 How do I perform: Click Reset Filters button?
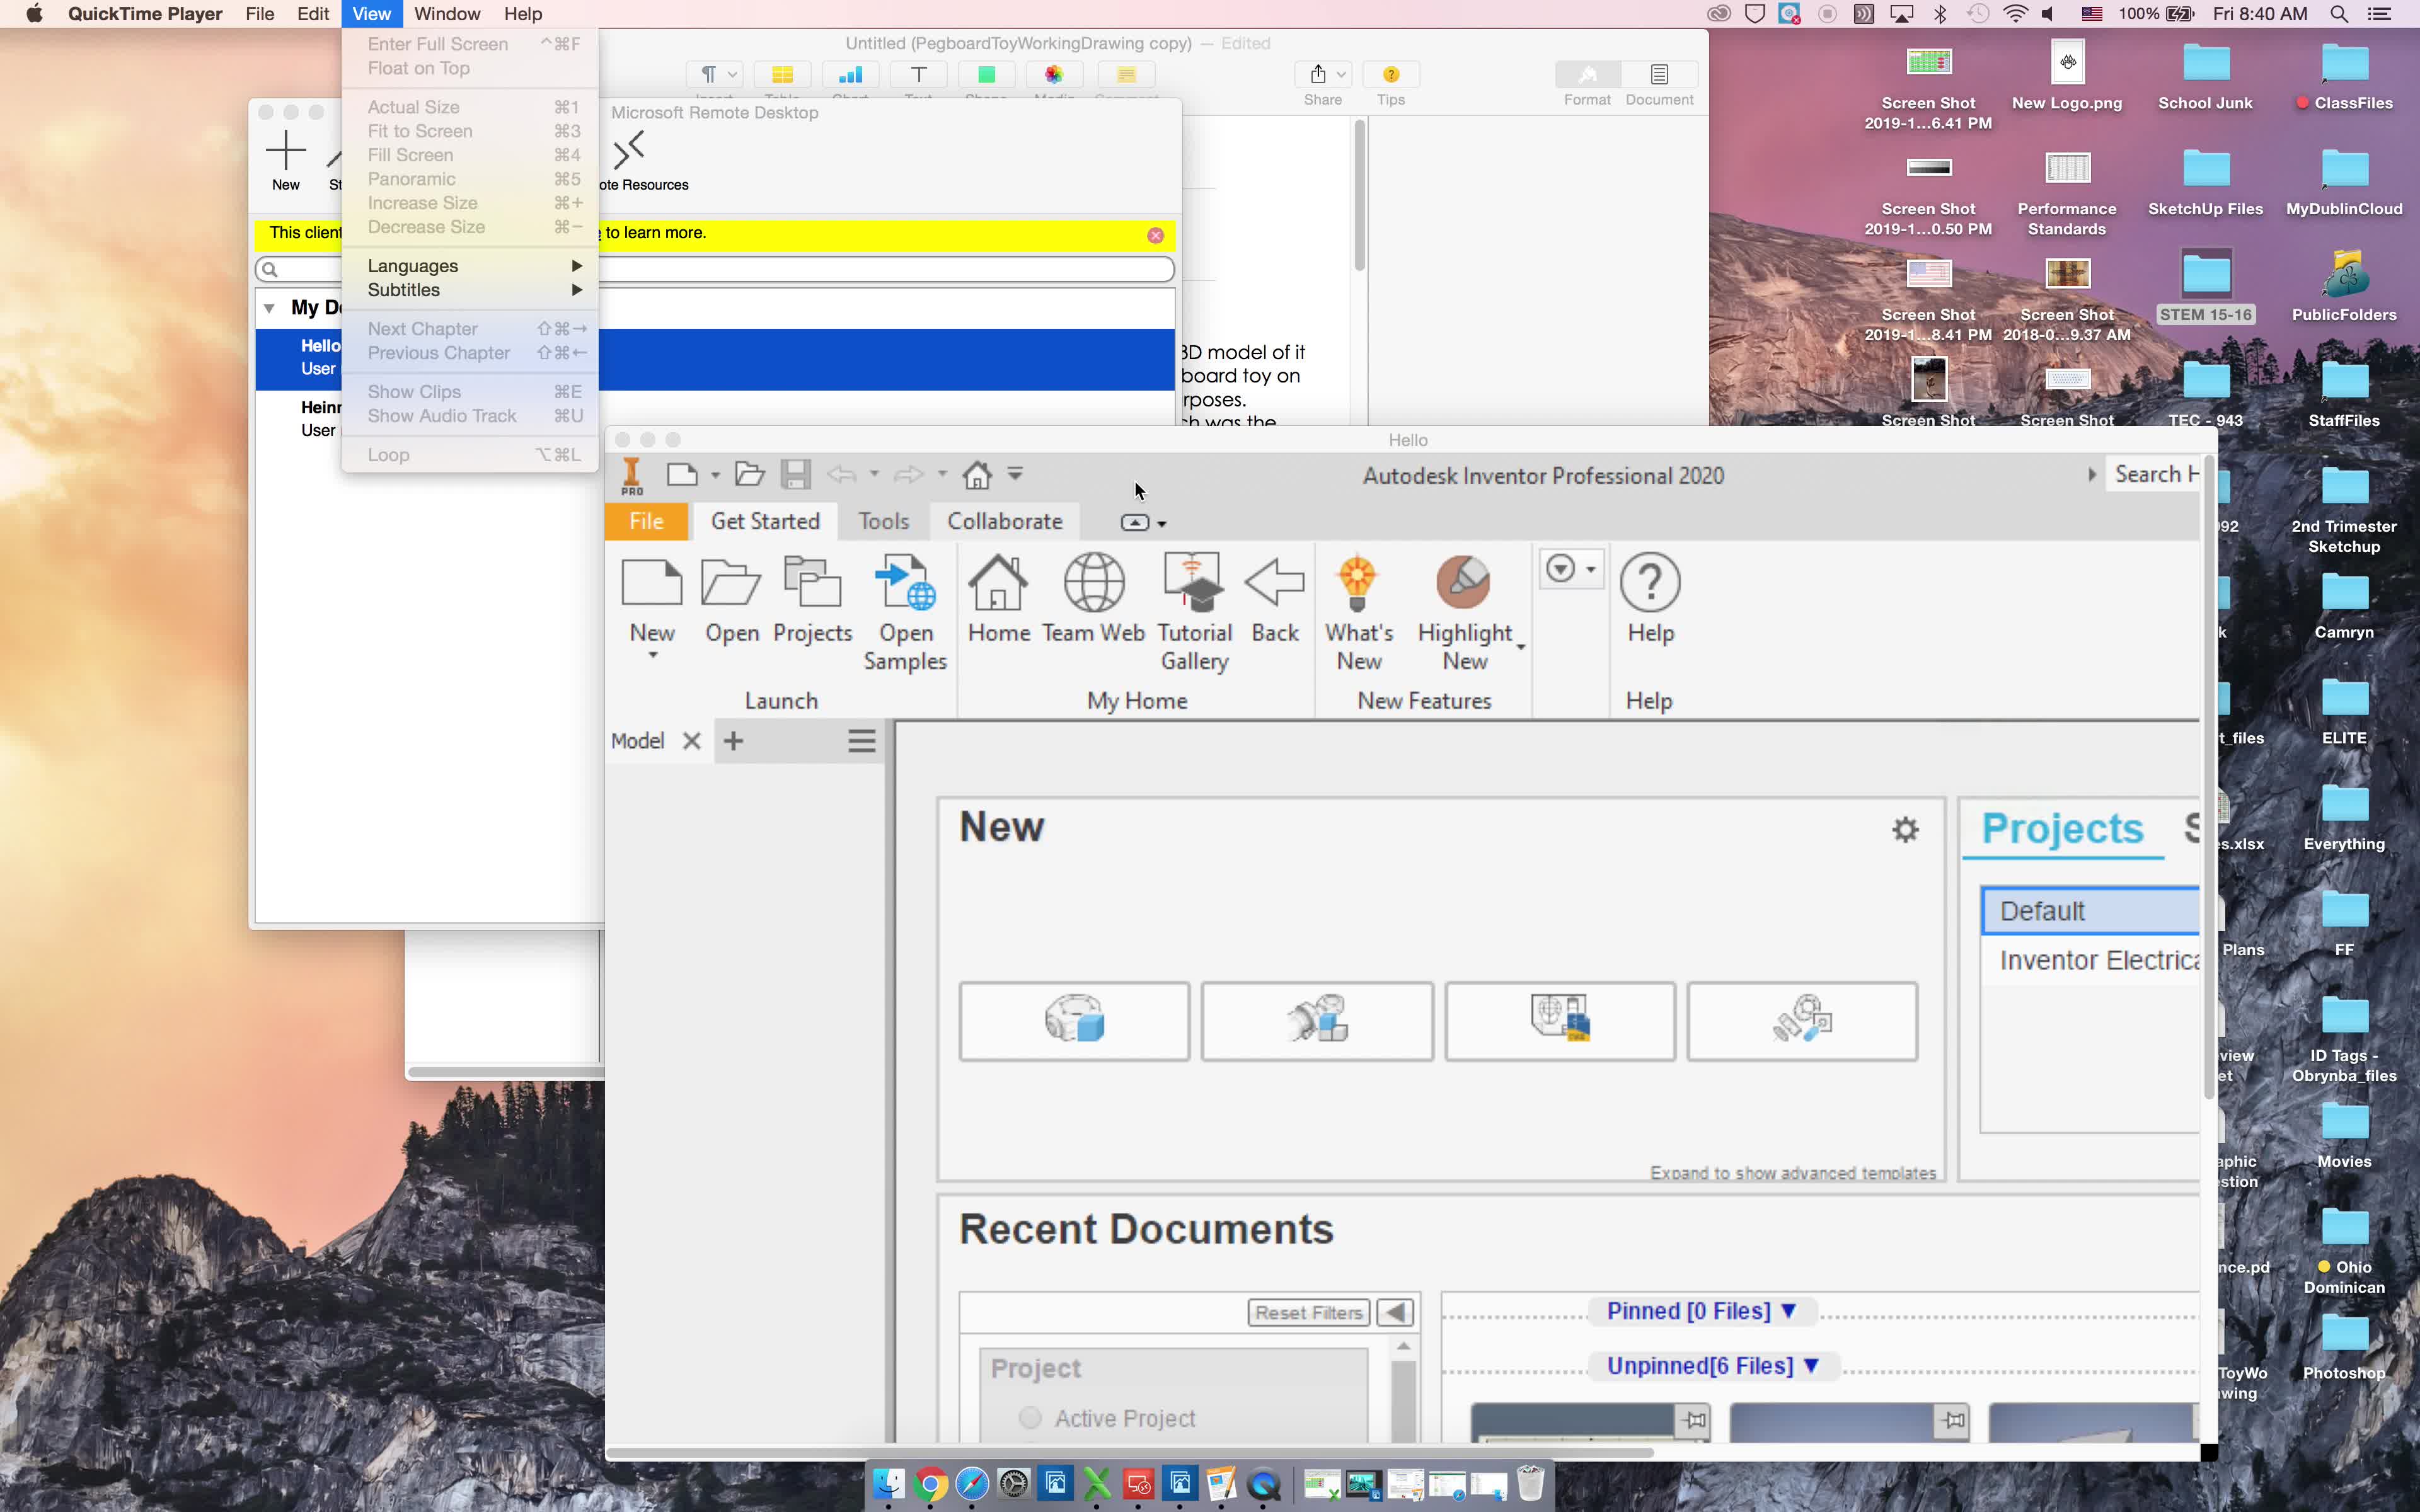click(x=1309, y=1312)
